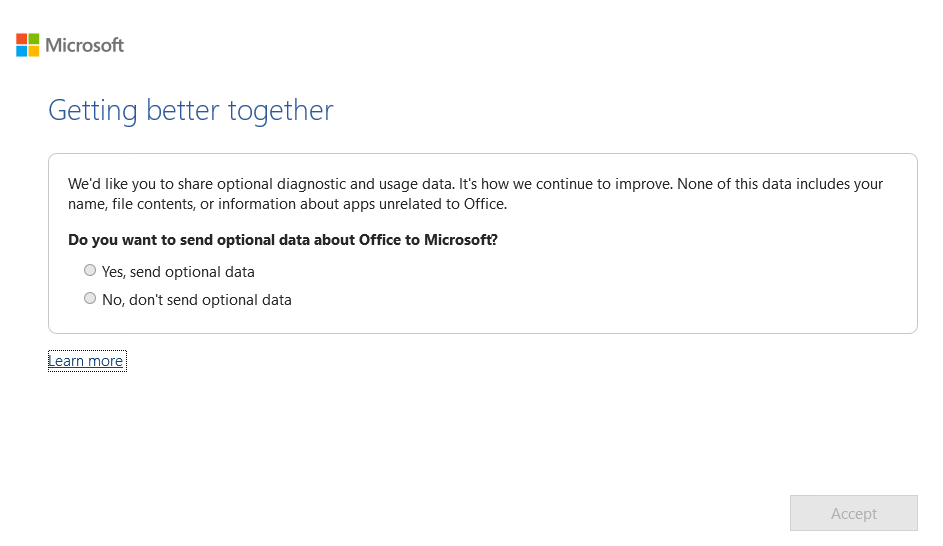Click the gray Microsoft wordmark text

point(85,45)
